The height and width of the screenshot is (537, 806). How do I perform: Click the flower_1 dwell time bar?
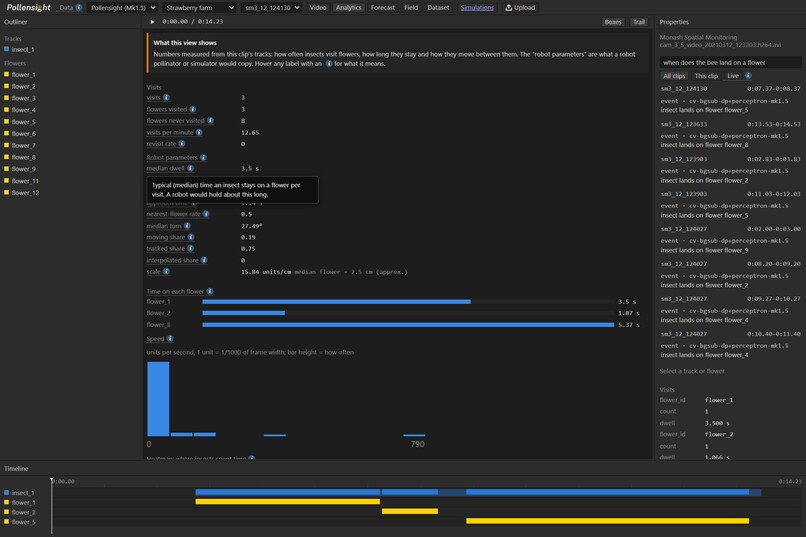point(336,302)
